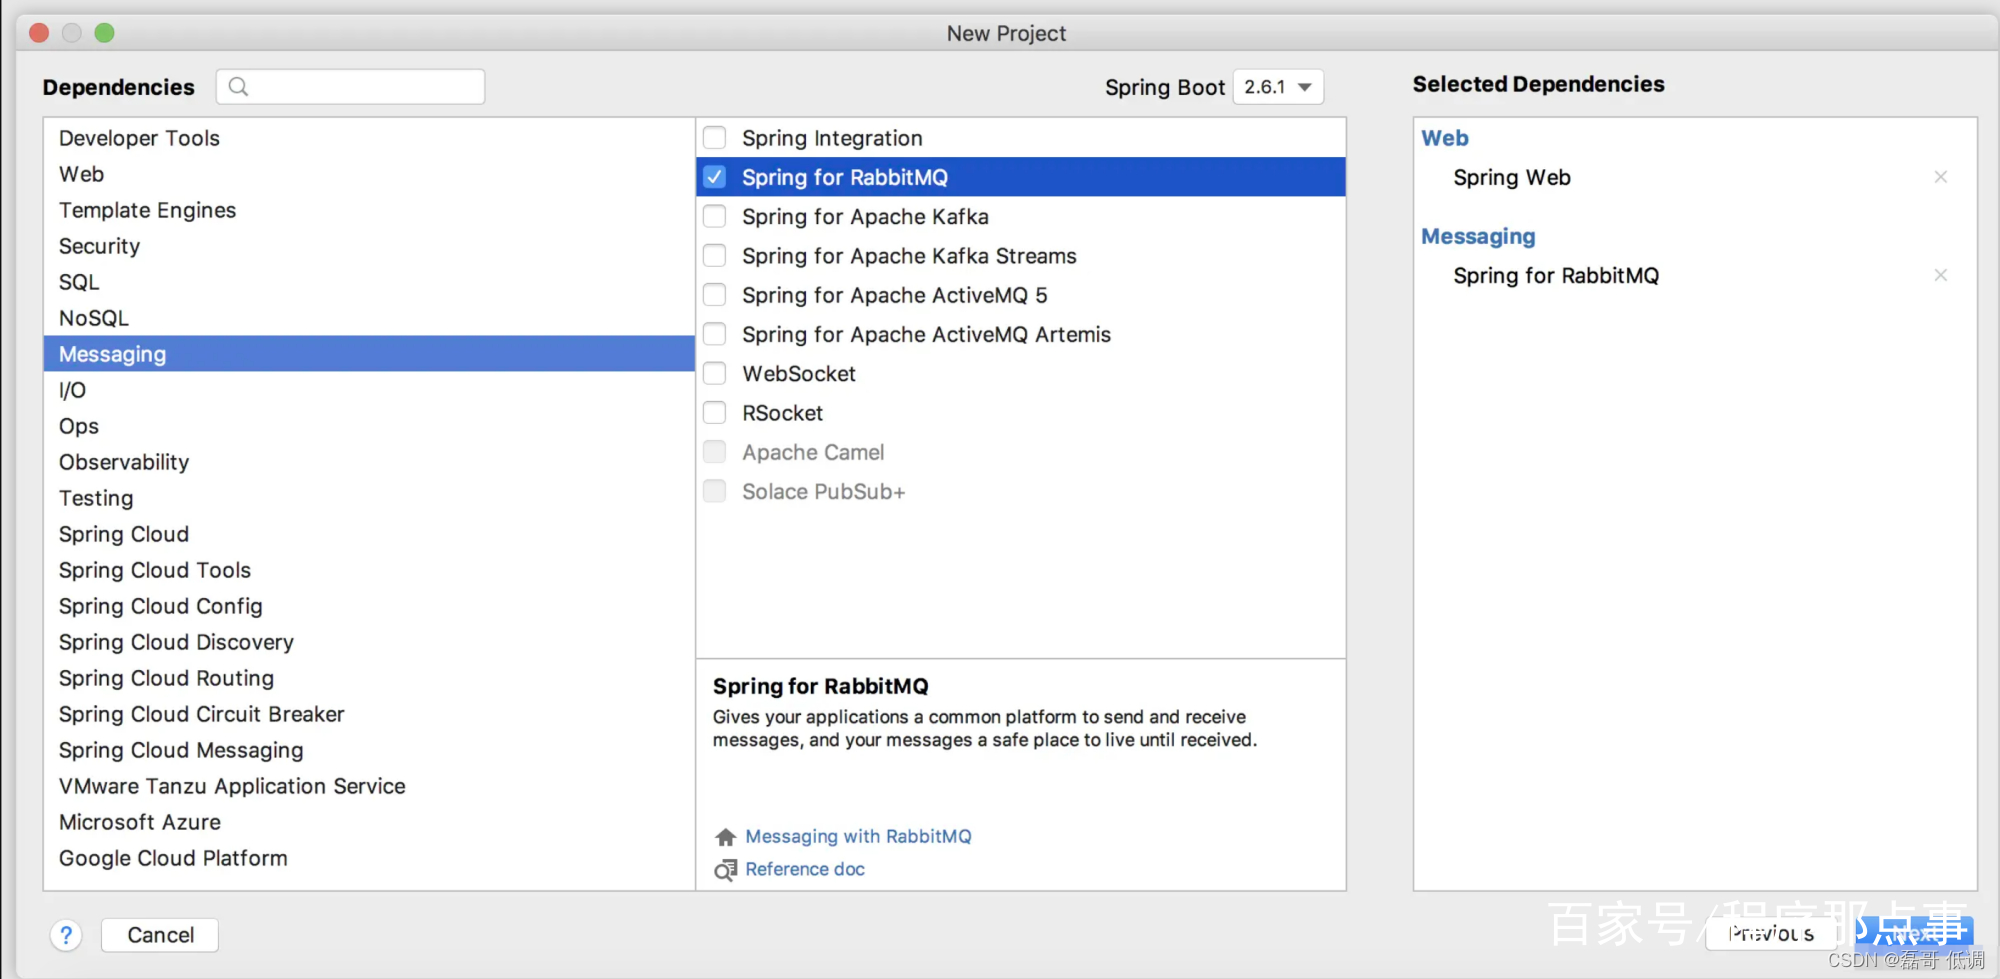The width and height of the screenshot is (2000, 979).
Task: Select the I/O category
Action: 369,390
